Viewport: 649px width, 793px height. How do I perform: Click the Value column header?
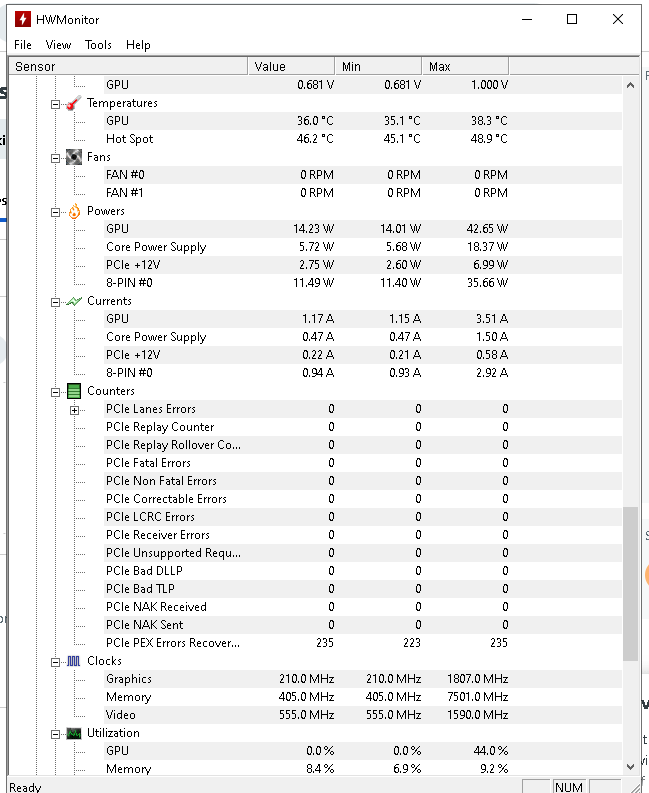(291, 66)
